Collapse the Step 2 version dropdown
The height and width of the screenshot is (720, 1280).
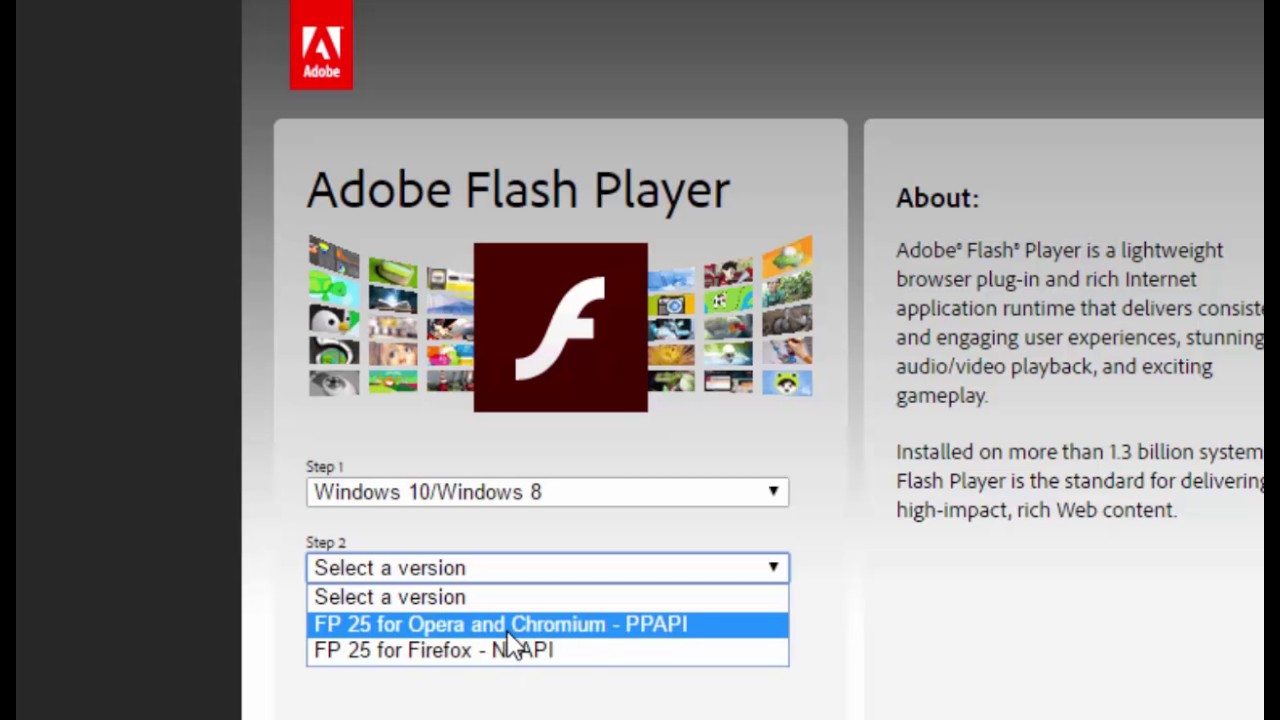(x=547, y=568)
